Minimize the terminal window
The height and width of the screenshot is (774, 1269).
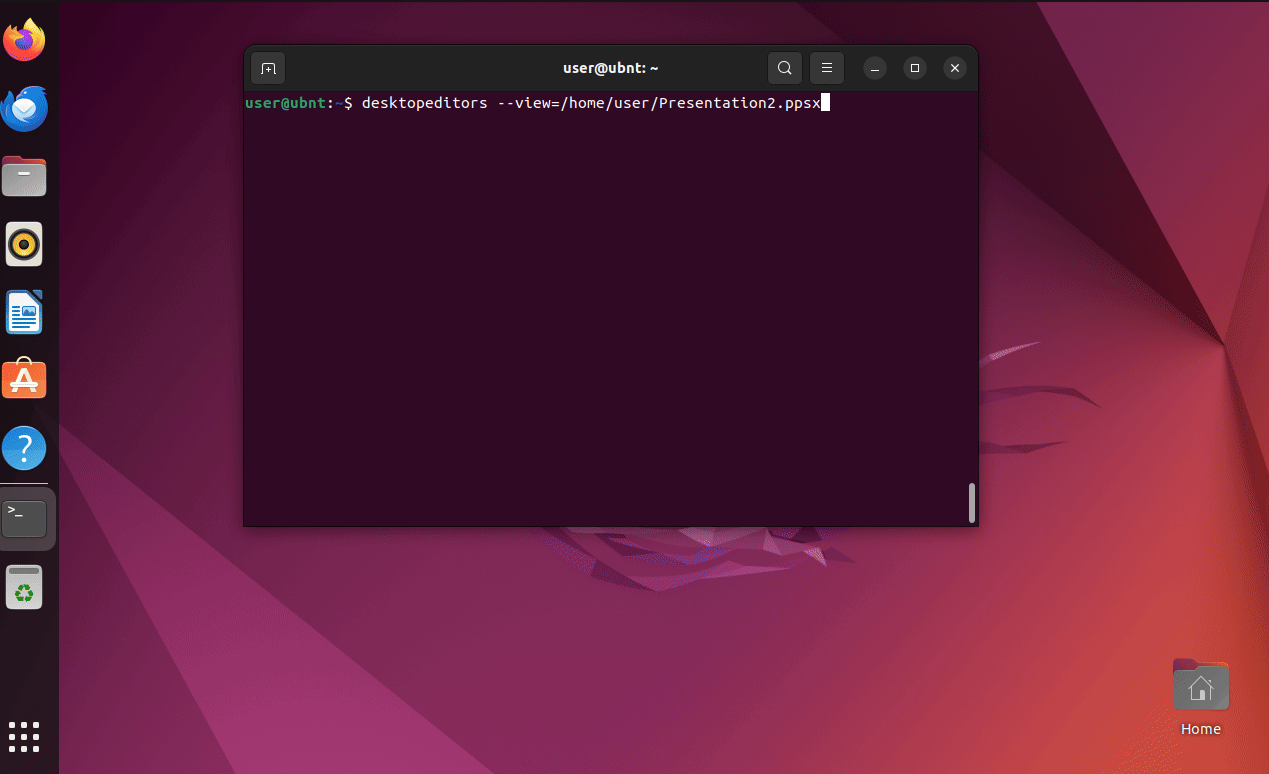click(x=875, y=68)
